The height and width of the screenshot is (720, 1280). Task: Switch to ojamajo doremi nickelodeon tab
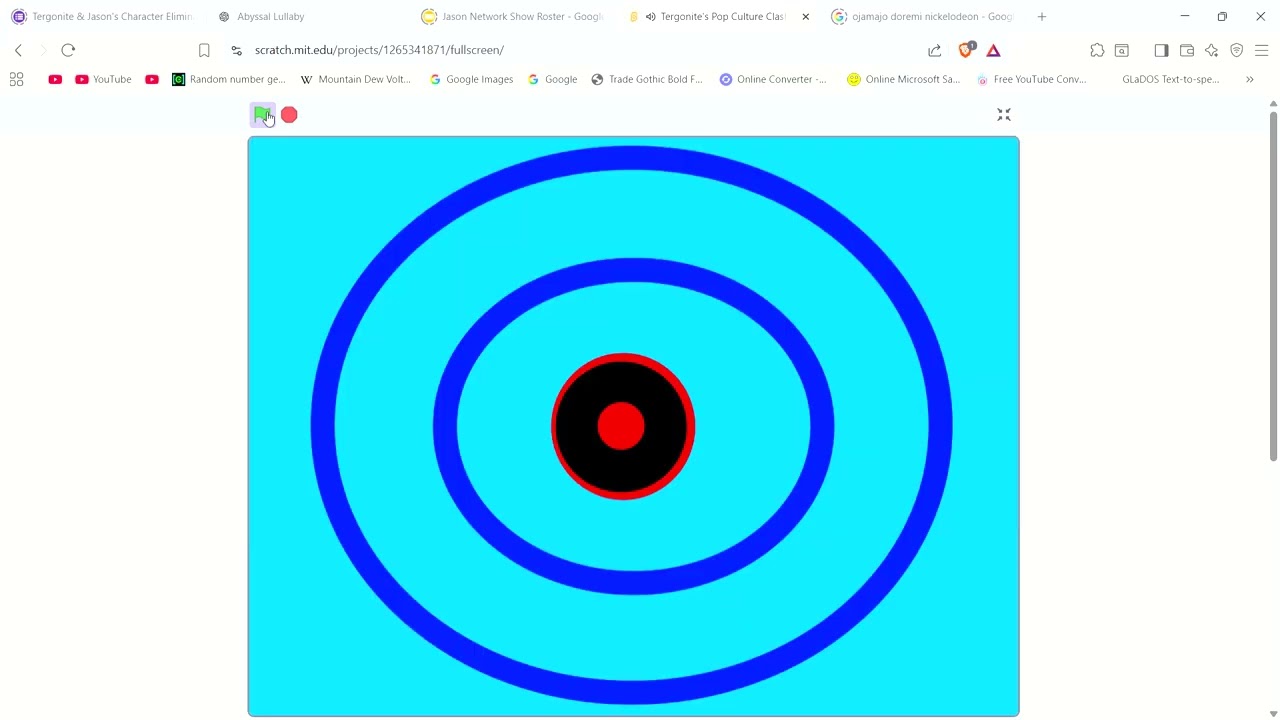(x=922, y=16)
